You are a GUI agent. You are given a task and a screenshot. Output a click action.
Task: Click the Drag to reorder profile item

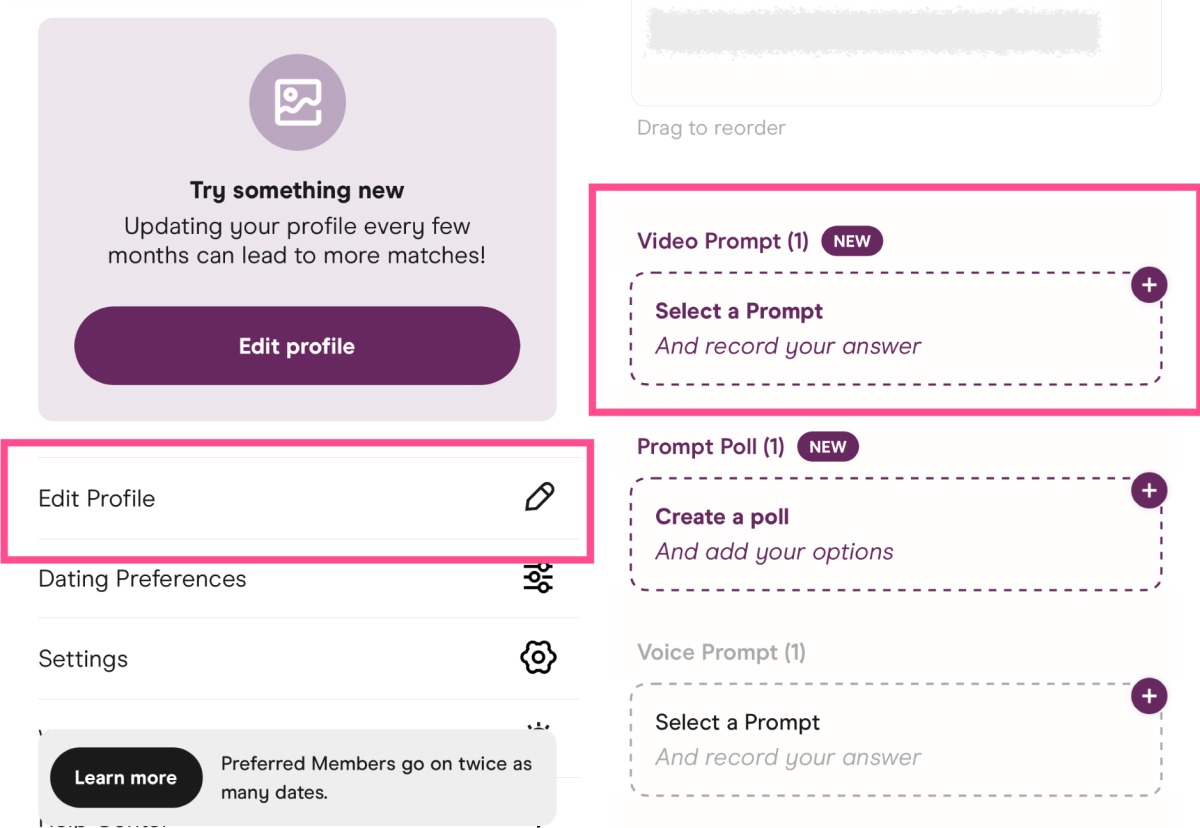click(710, 128)
